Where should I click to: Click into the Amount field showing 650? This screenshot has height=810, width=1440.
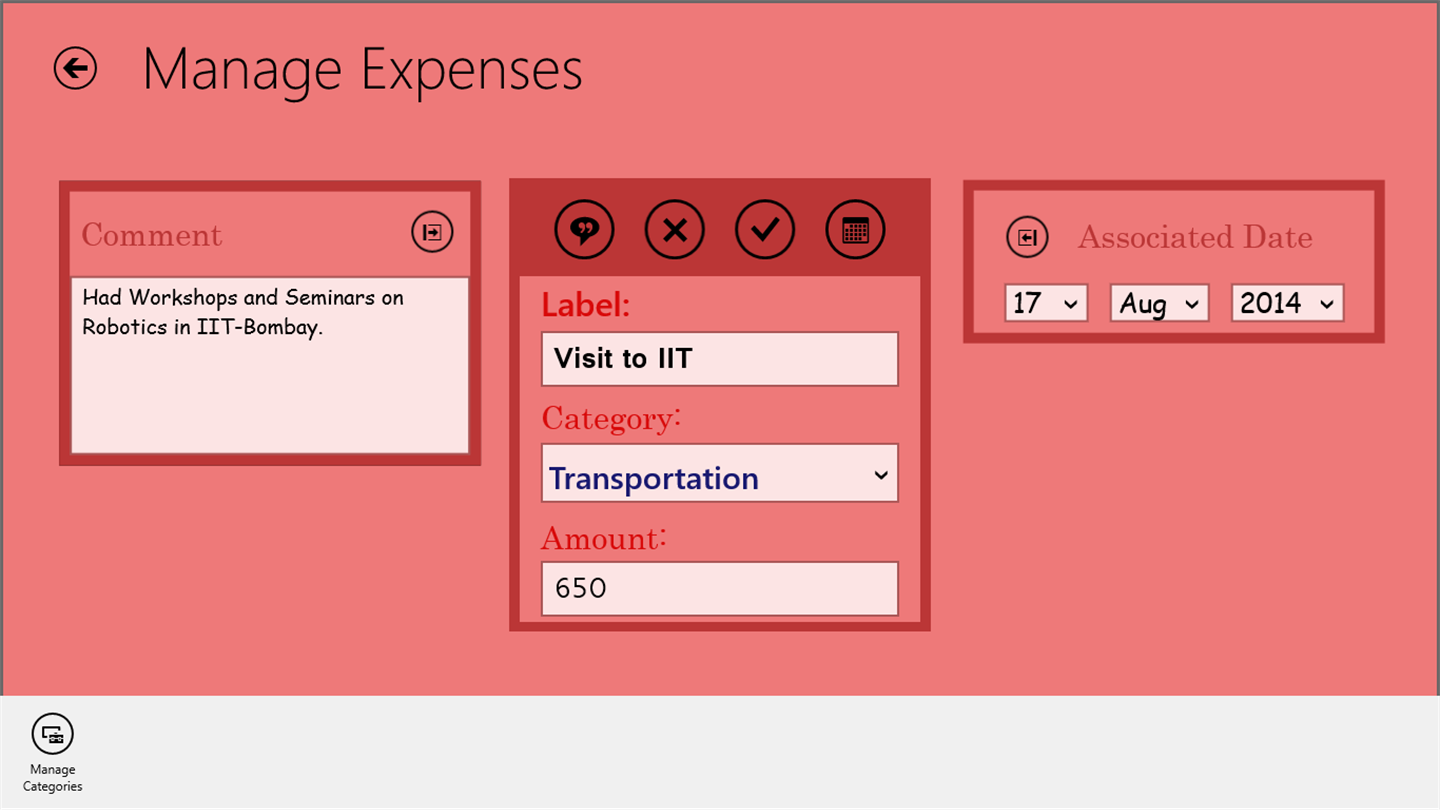coord(720,589)
